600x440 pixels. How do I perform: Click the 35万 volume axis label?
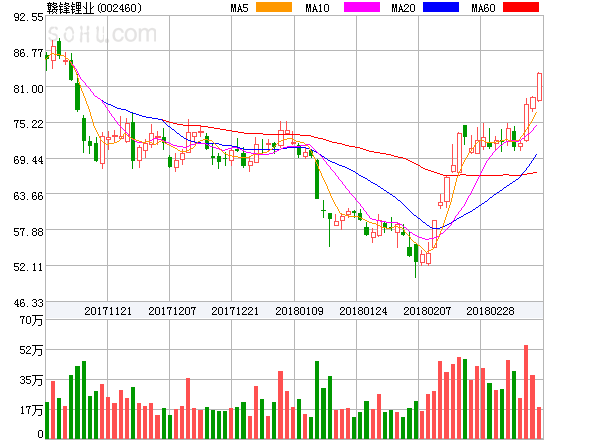pyautogui.click(x=31, y=380)
